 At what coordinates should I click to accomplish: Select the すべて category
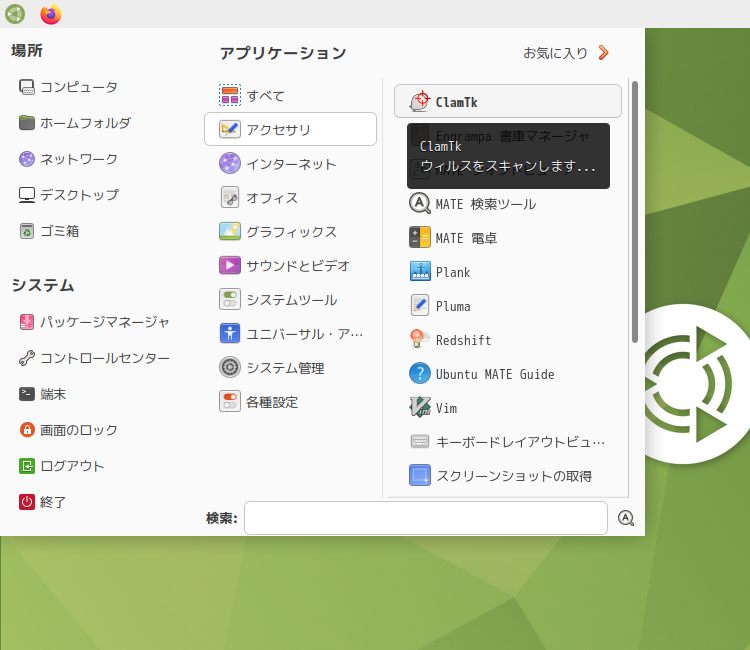coord(290,95)
